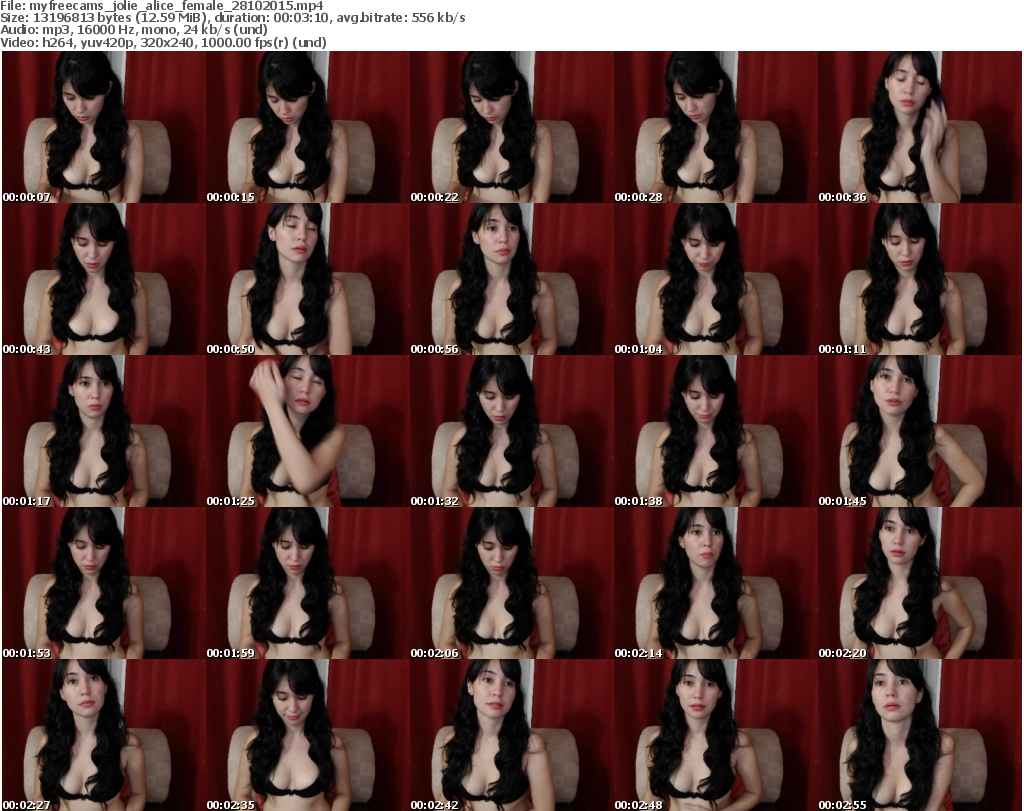The height and width of the screenshot is (811, 1024).
Task: Click the File name line ending in .mp4
Action: pyautogui.click(x=162, y=6)
